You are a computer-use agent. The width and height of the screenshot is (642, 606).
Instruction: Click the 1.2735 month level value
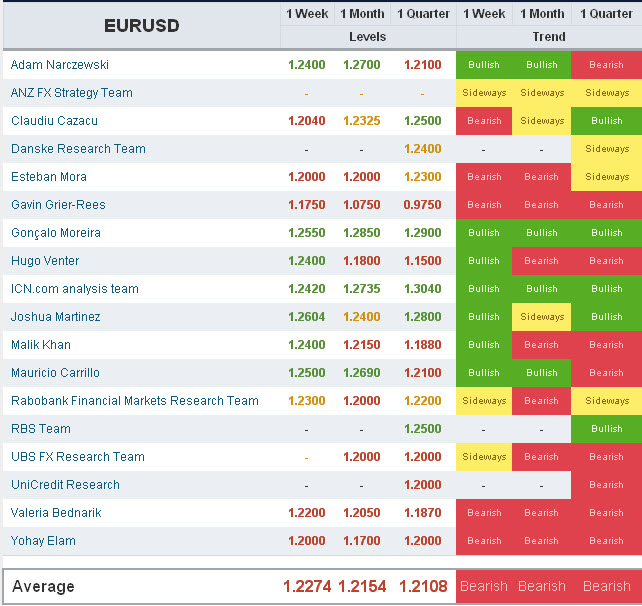(362, 289)
